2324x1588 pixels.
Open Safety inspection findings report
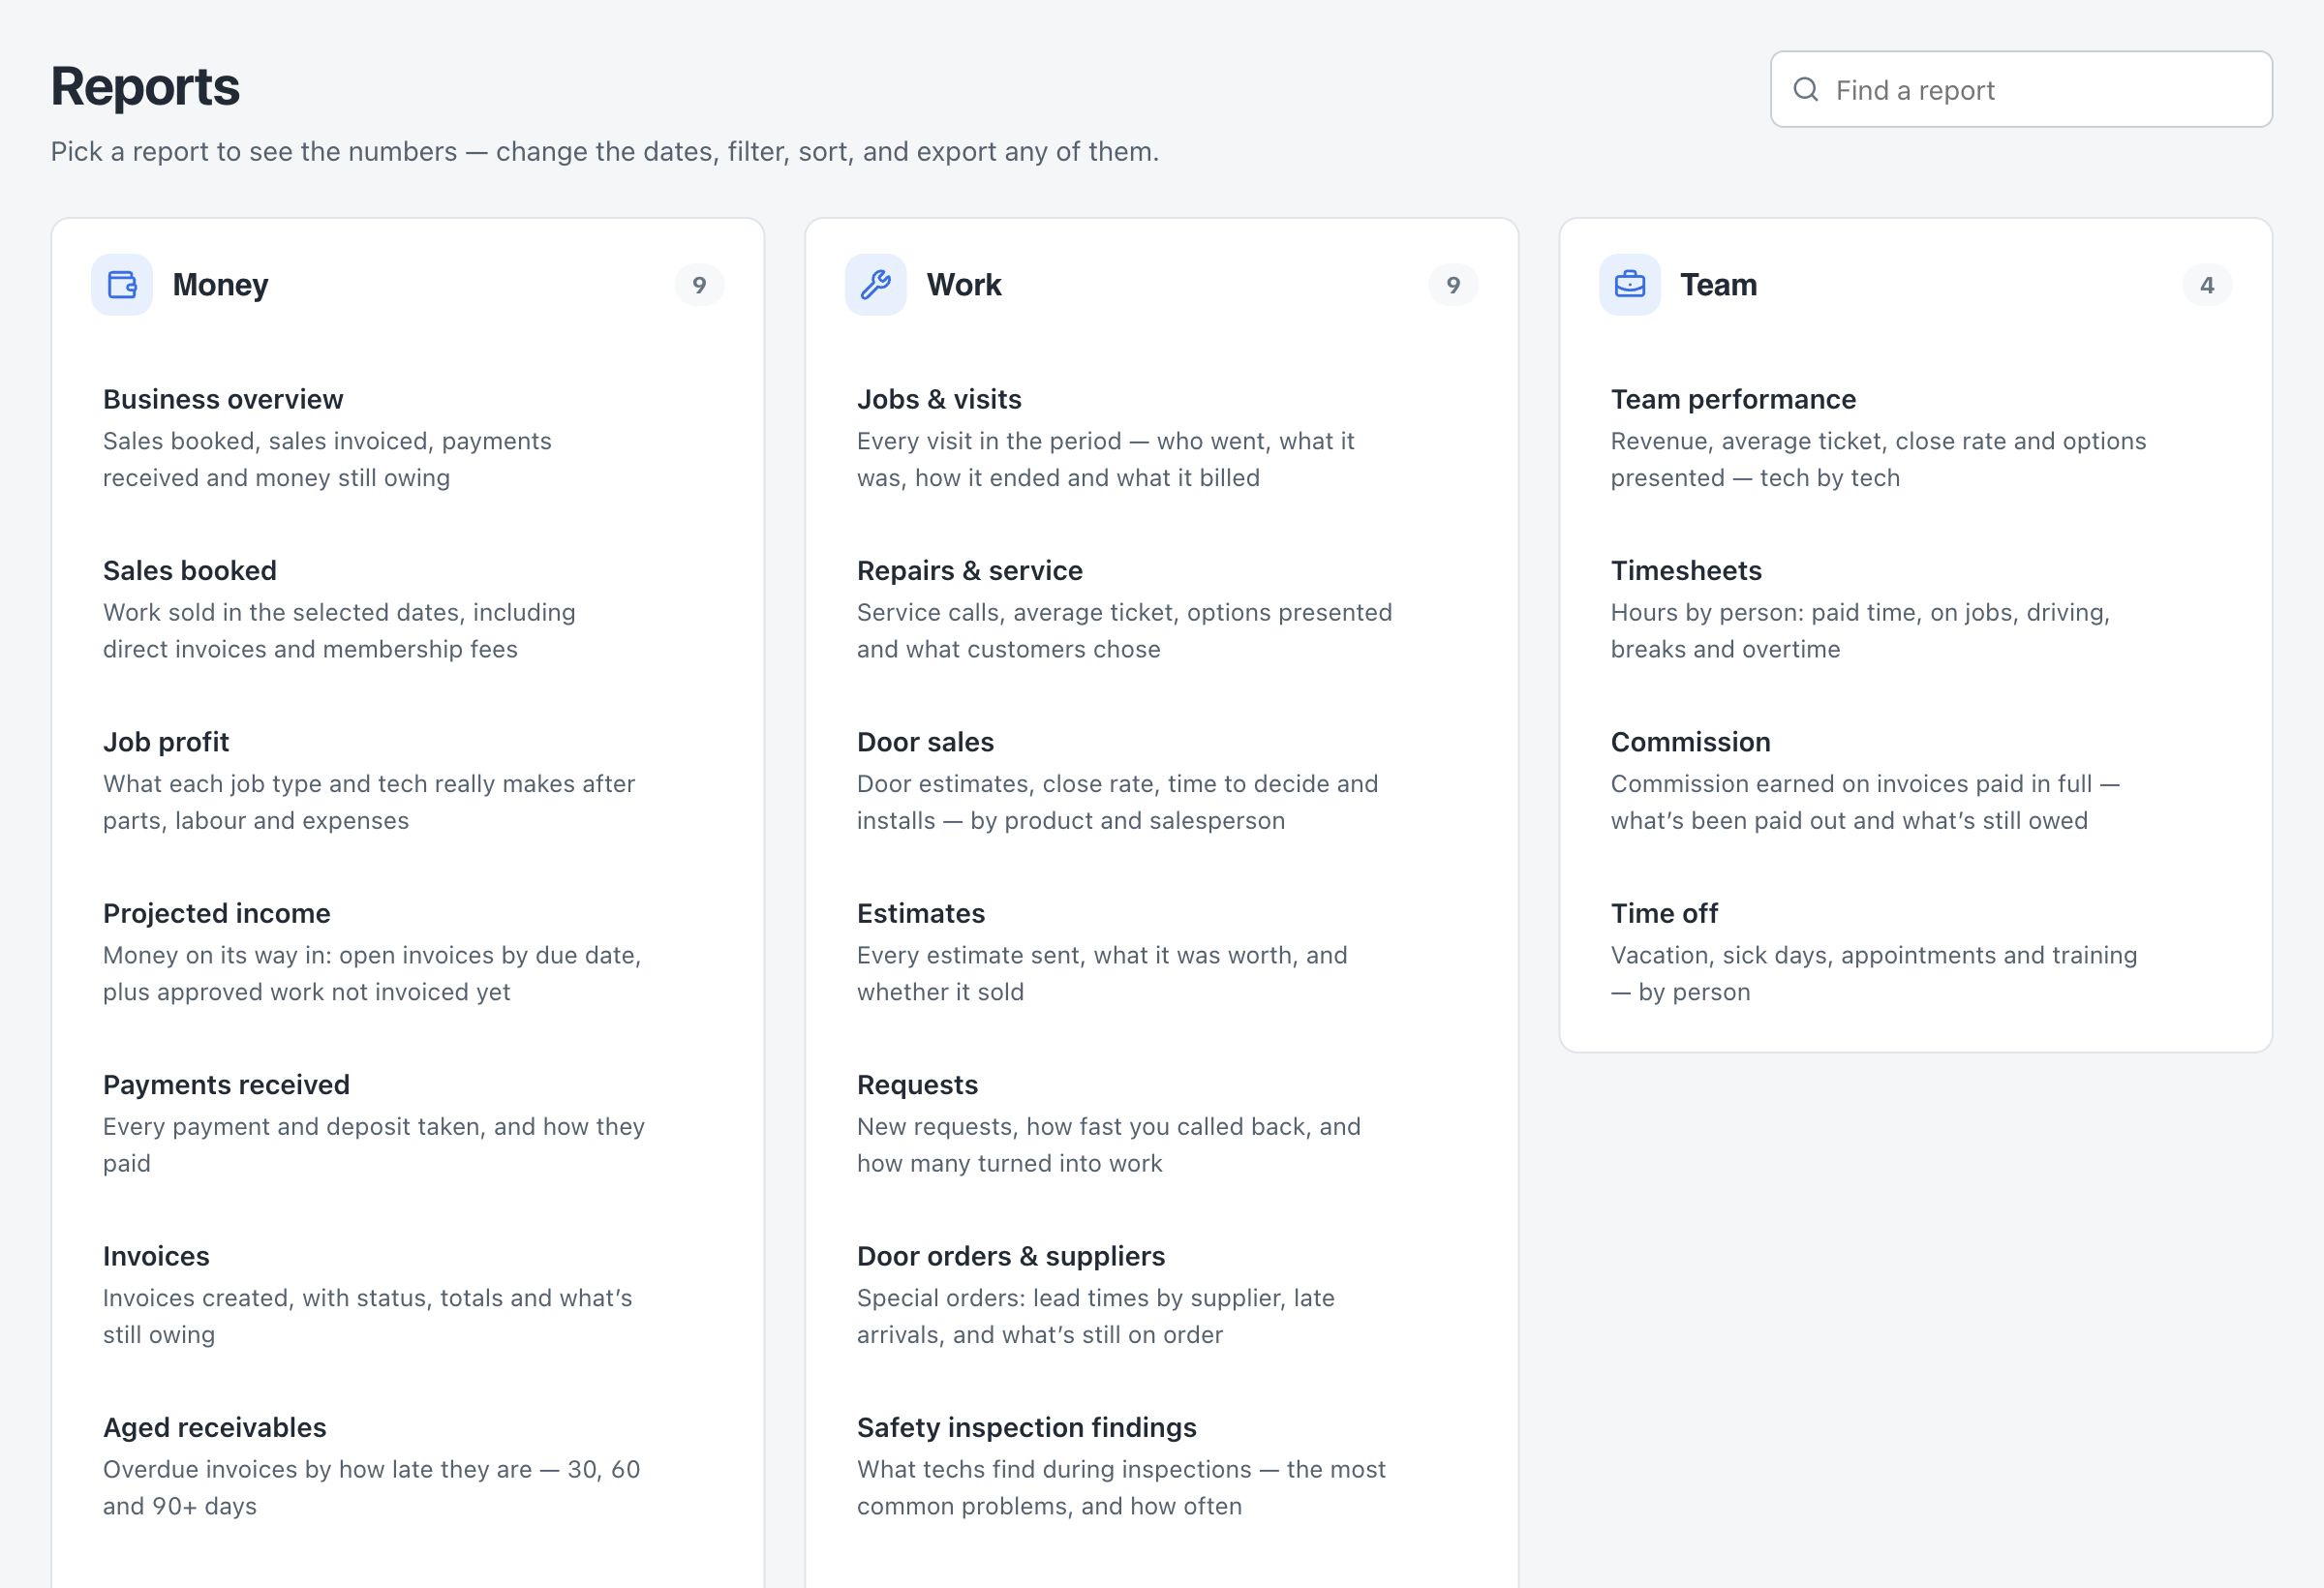click(1162, 1466)
